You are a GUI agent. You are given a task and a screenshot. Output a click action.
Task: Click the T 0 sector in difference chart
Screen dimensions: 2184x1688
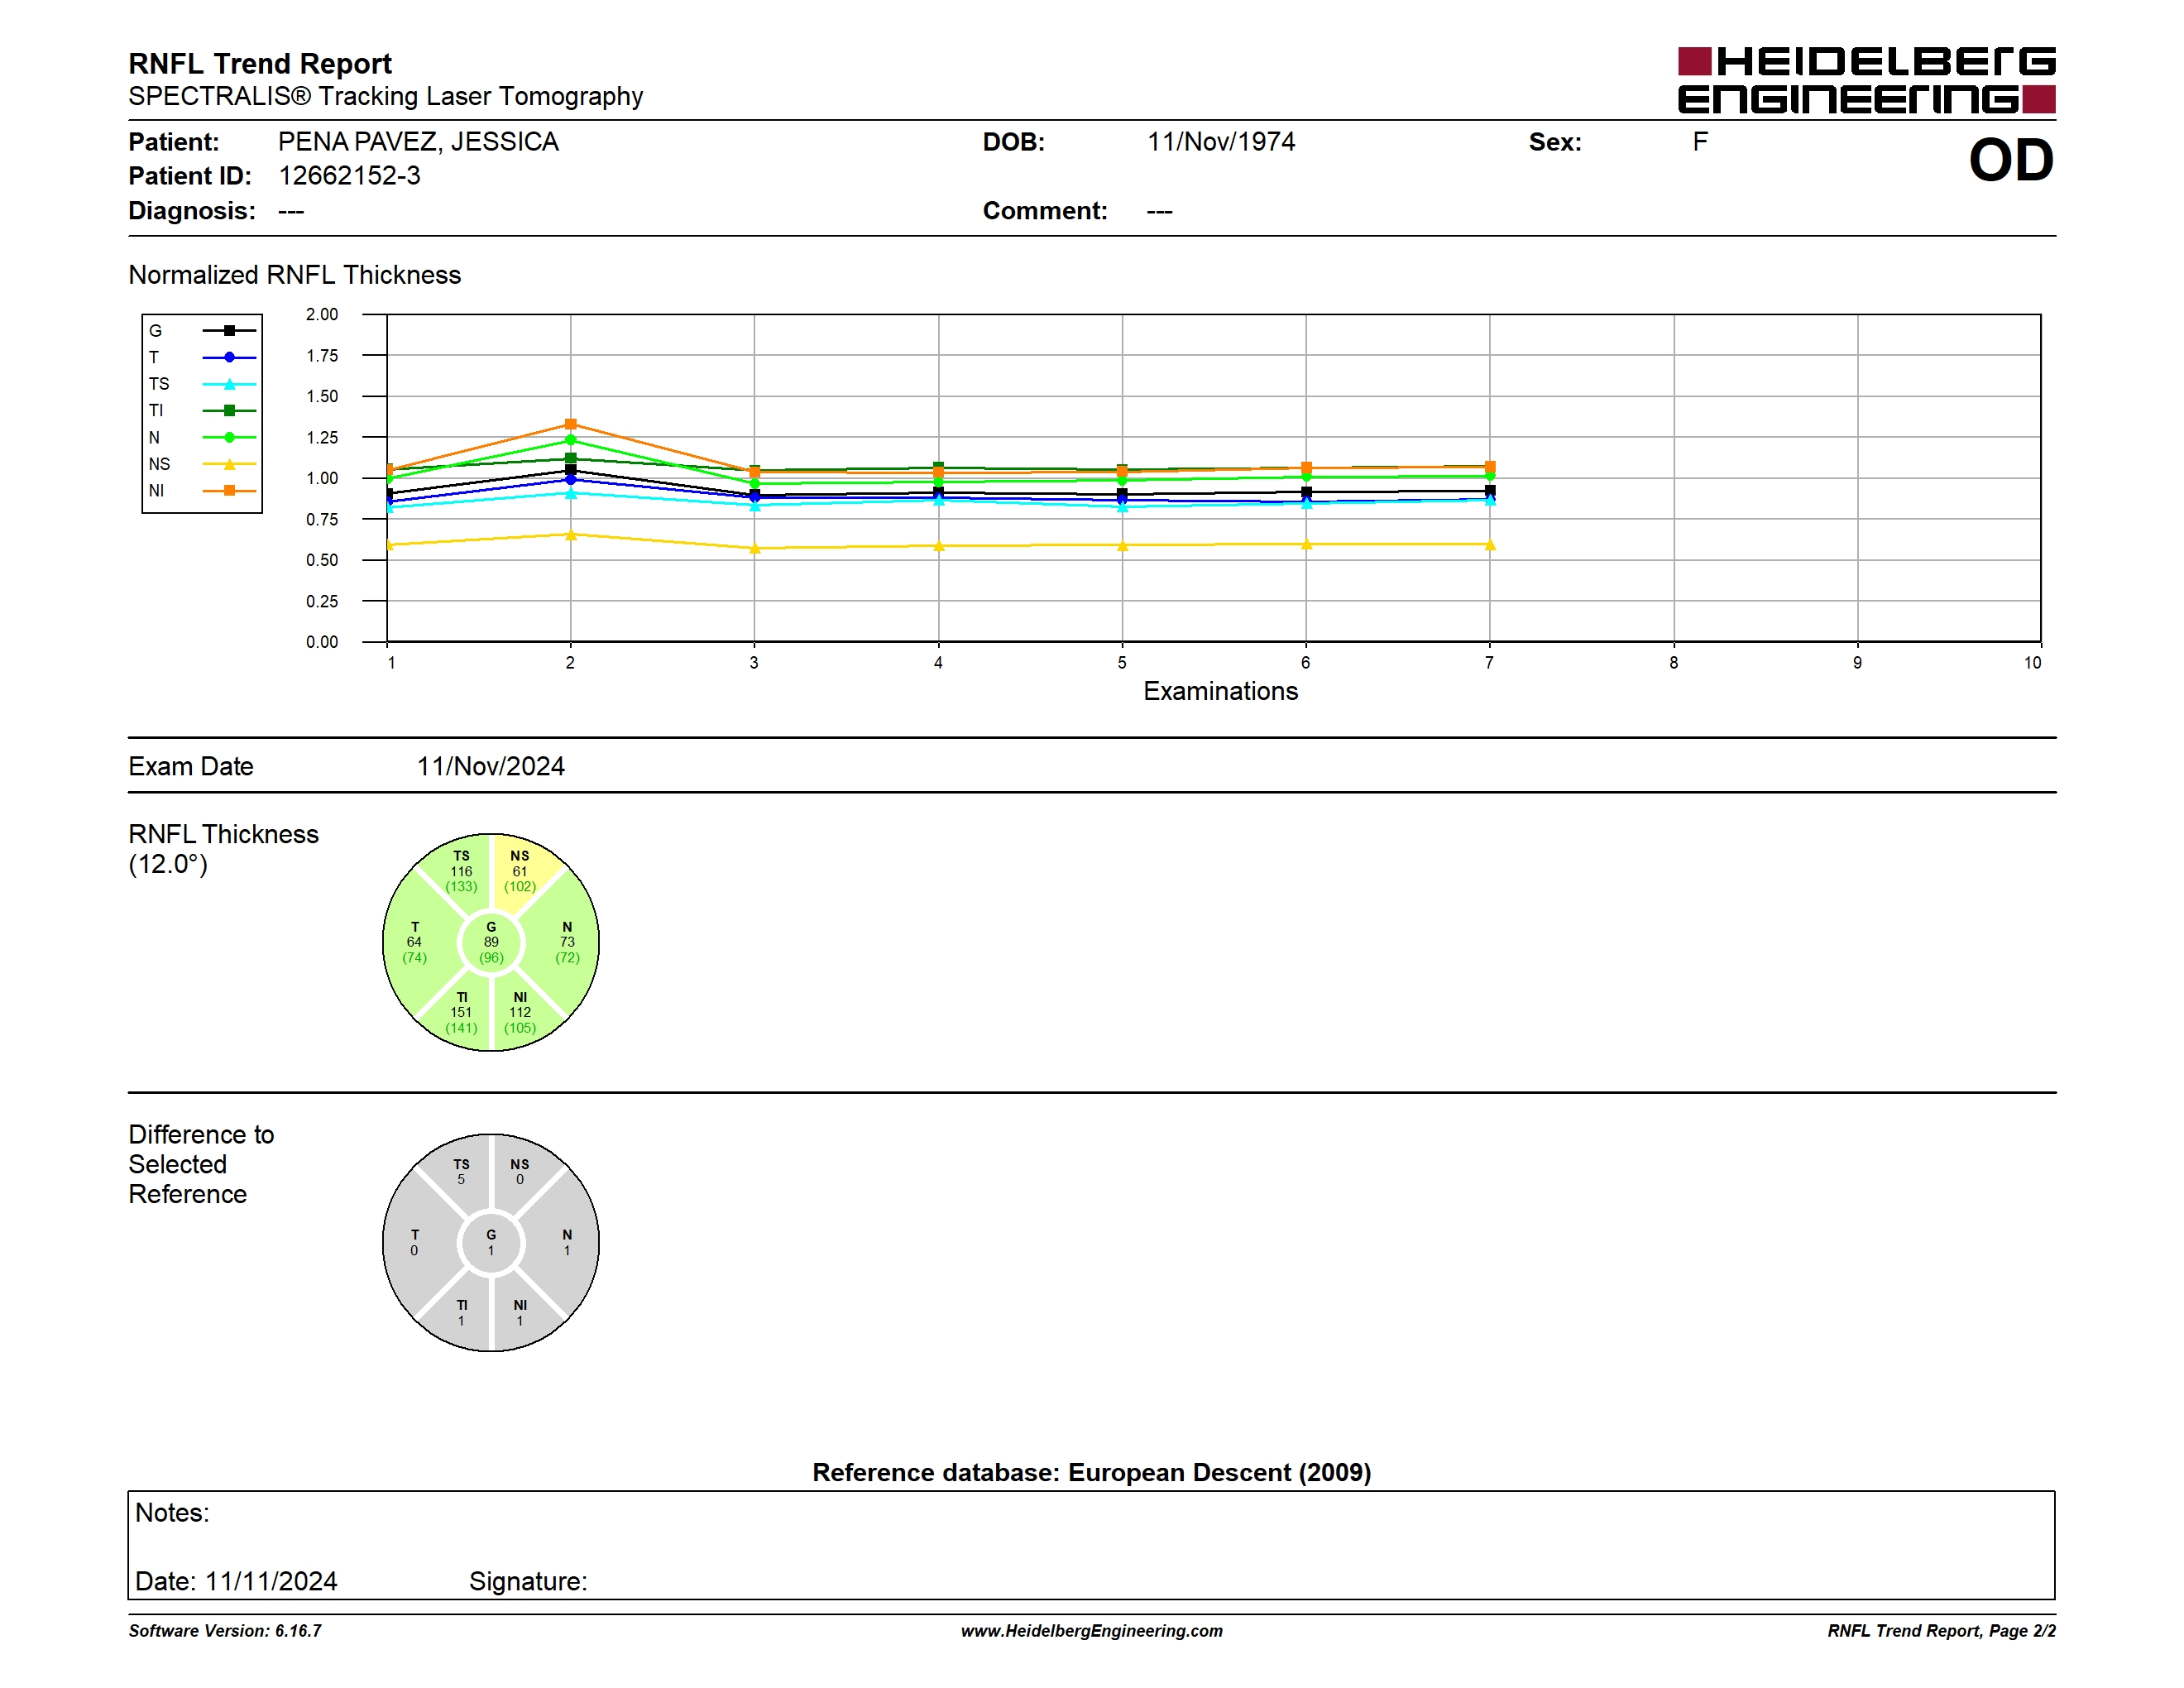(414, 1243)
